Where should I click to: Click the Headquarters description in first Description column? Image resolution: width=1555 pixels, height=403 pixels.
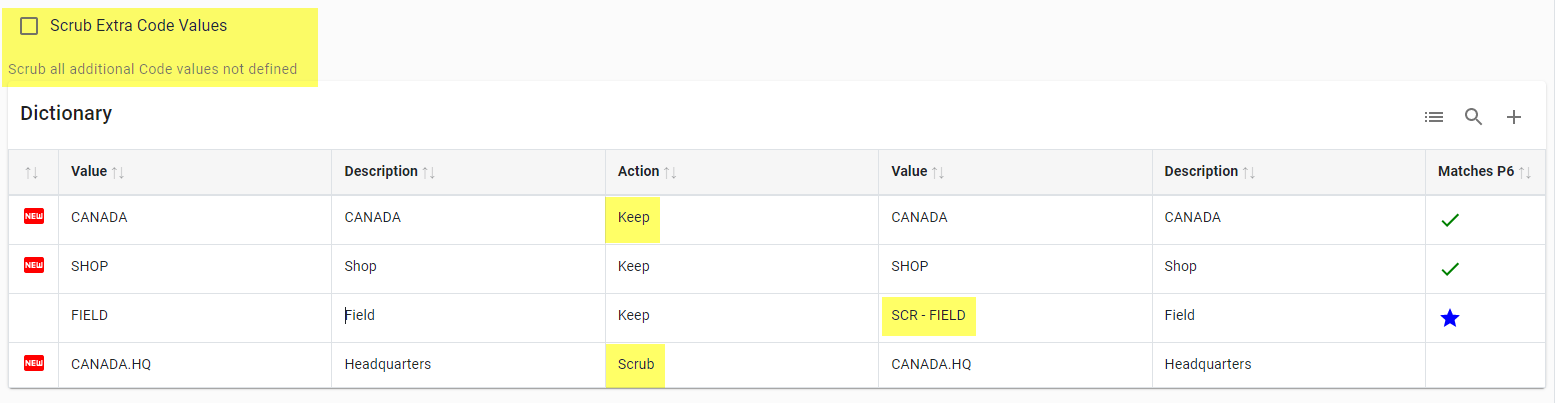(387, 364)
